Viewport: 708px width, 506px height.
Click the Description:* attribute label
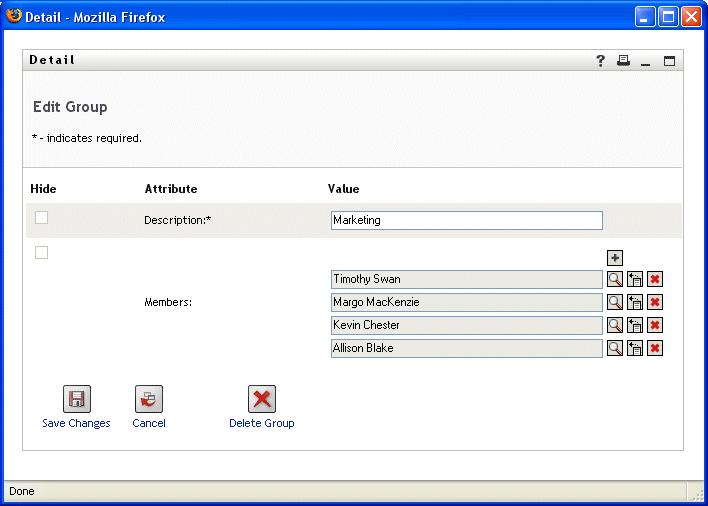pyautogui.click(x=177, y=220)
